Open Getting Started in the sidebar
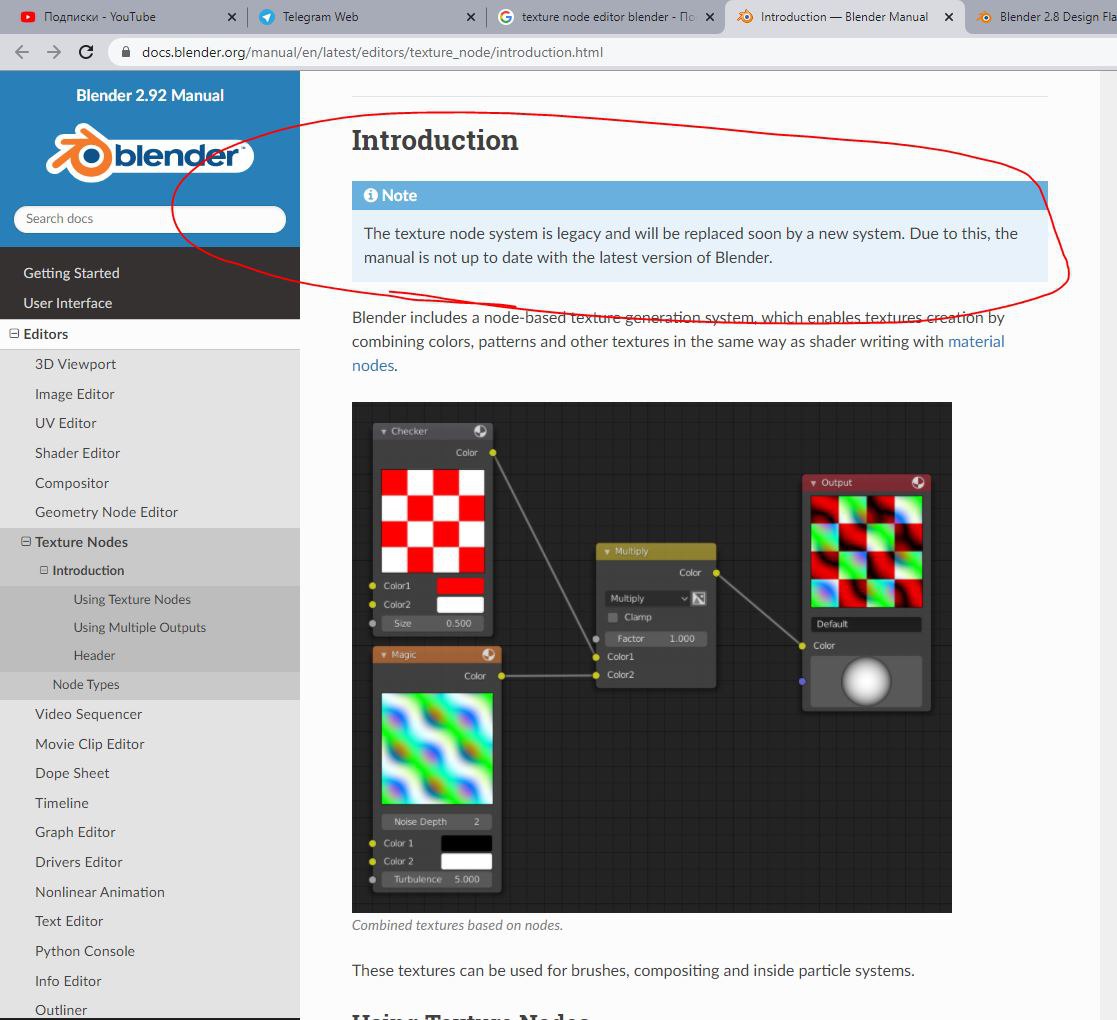This screenshot has height=1020, width=1117. click(x=71, y=273)
